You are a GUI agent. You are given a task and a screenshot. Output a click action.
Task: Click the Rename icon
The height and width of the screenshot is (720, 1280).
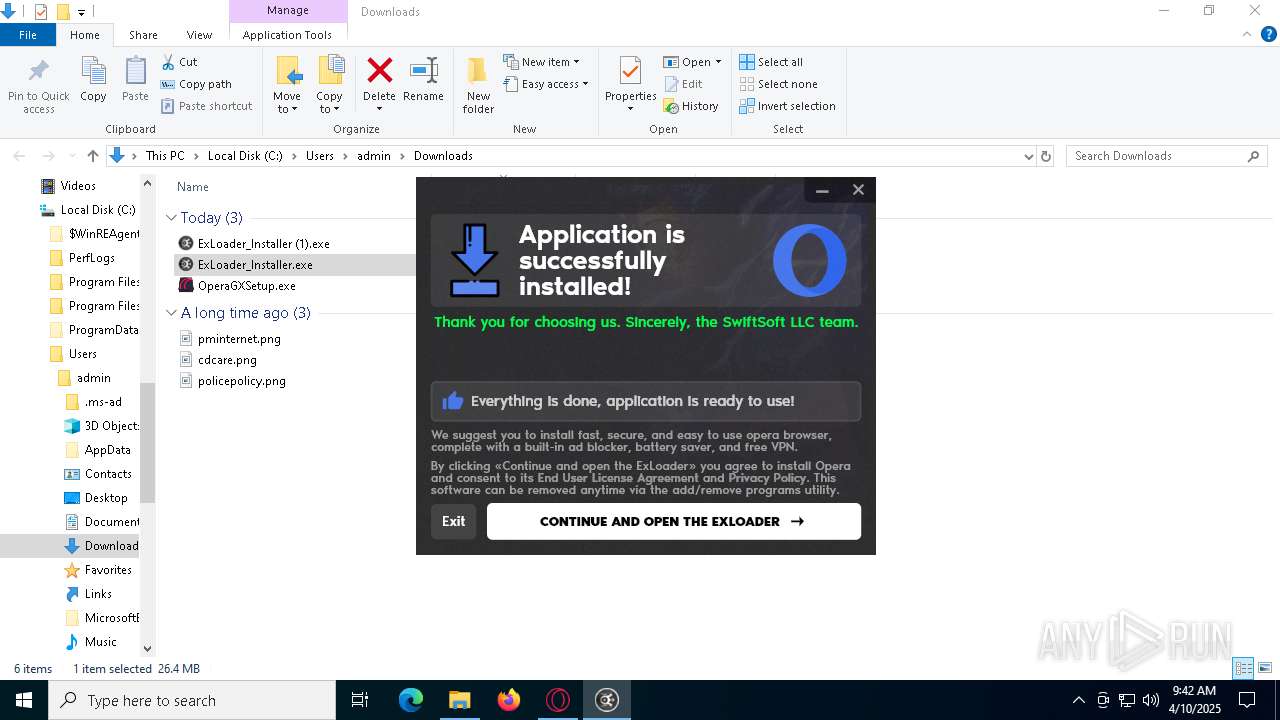[423, 70]
